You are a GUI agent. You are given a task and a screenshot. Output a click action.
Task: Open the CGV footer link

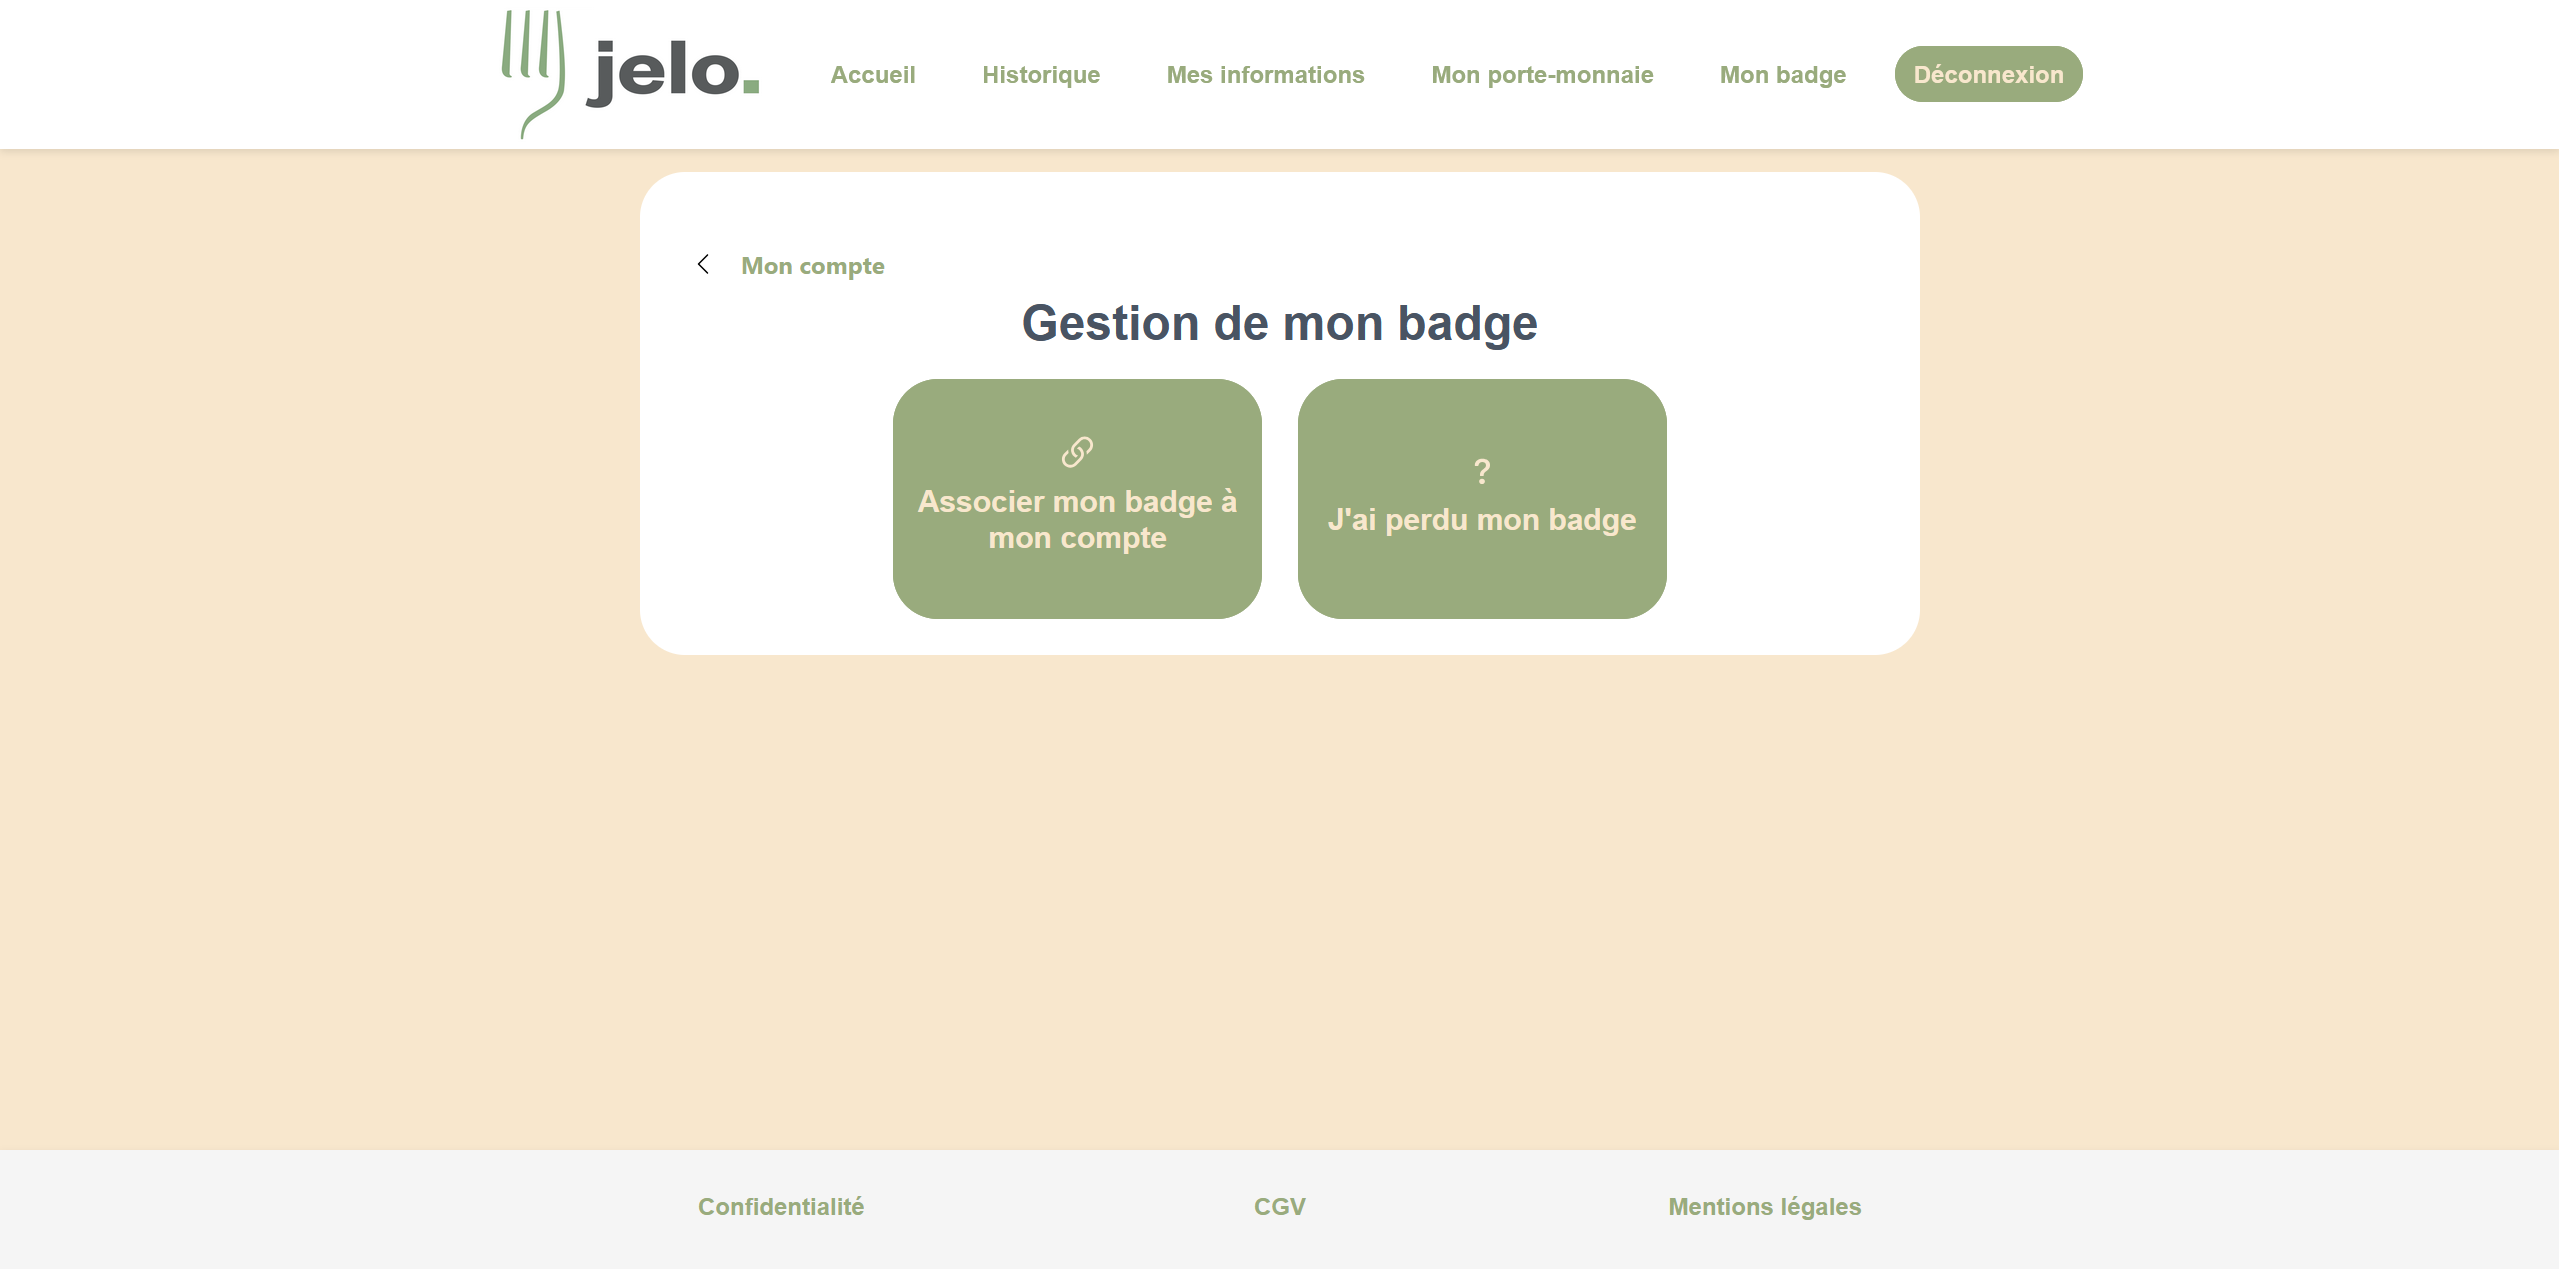[x=1278, y=1206]
